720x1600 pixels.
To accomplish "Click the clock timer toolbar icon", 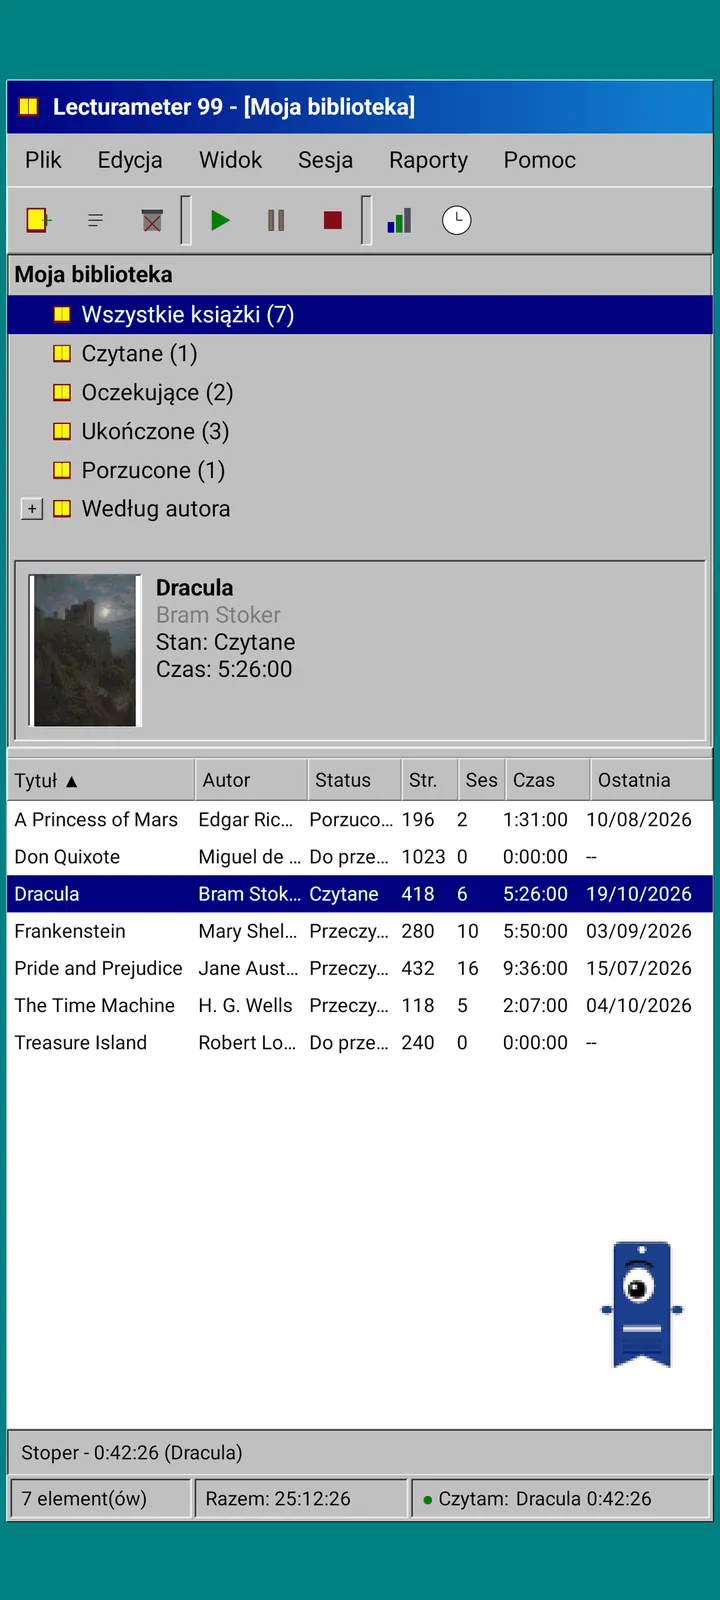I will click(x=457, y=220).
